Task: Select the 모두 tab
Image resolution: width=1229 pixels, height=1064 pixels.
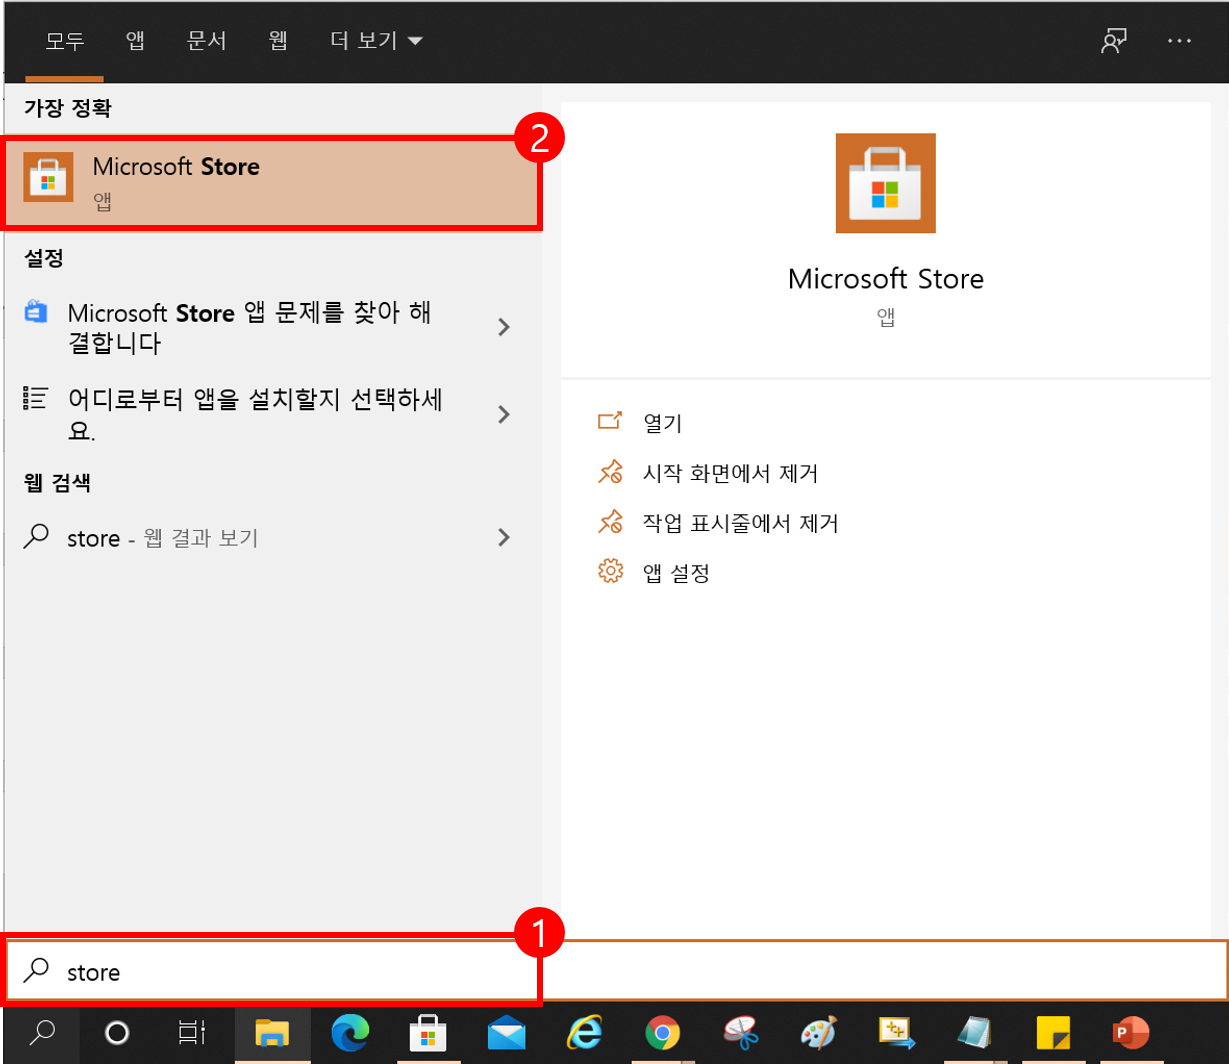Action: point(65,41)
